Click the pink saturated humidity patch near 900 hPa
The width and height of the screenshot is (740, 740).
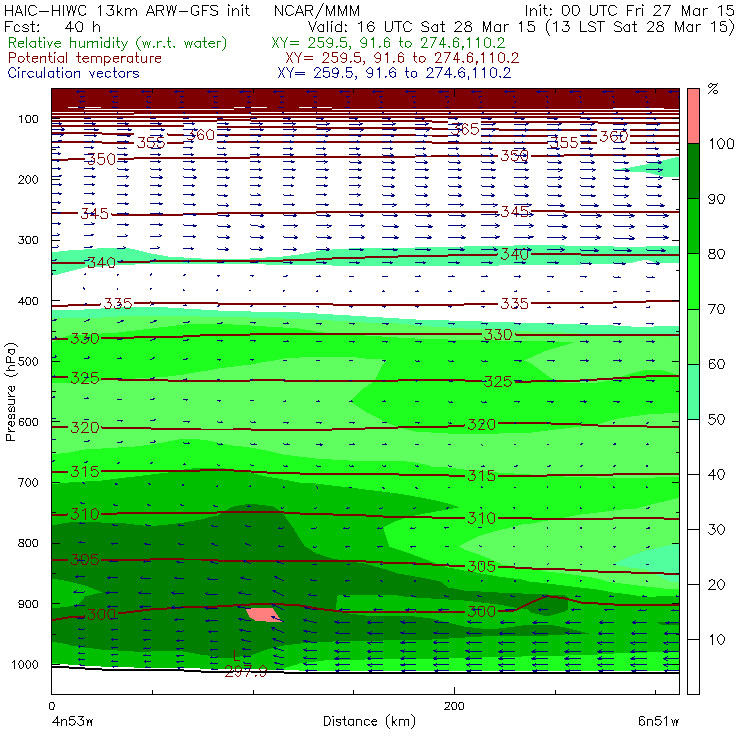click(x=264, y=614)
